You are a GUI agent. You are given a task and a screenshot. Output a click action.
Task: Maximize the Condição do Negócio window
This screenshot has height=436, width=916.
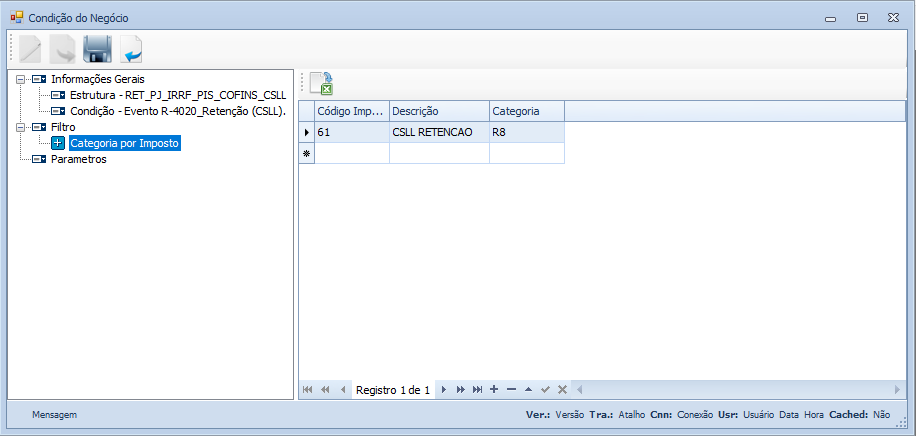pos(862,18)
